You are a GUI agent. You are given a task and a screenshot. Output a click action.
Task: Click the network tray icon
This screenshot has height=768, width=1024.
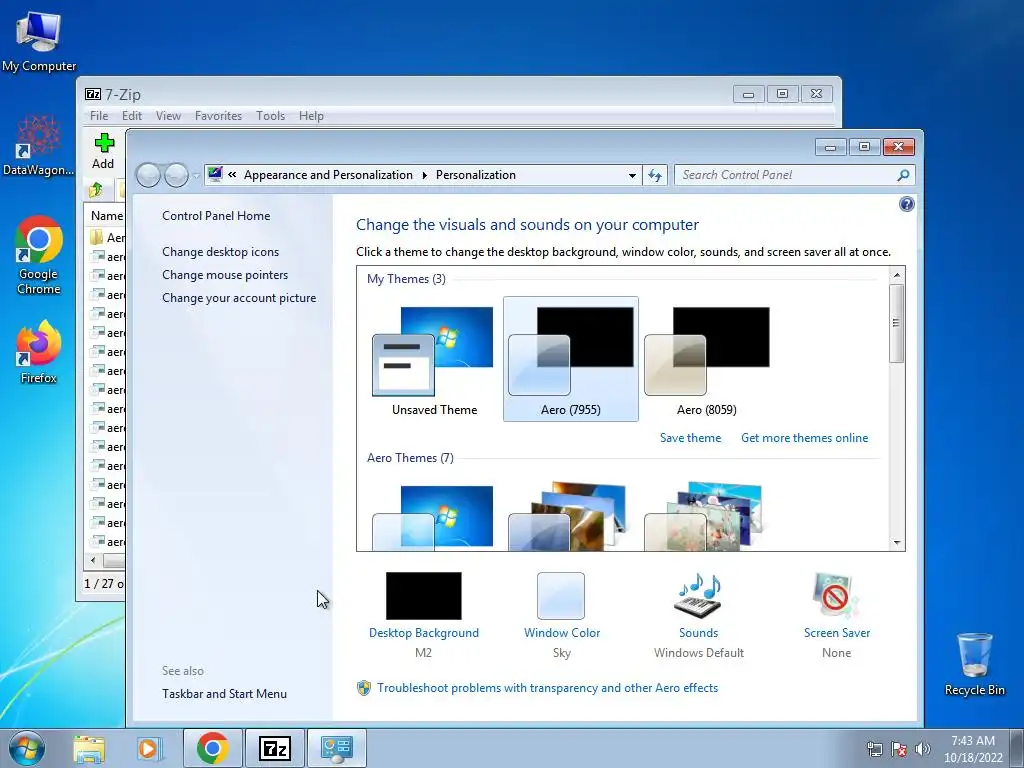[x=874, y=748]
